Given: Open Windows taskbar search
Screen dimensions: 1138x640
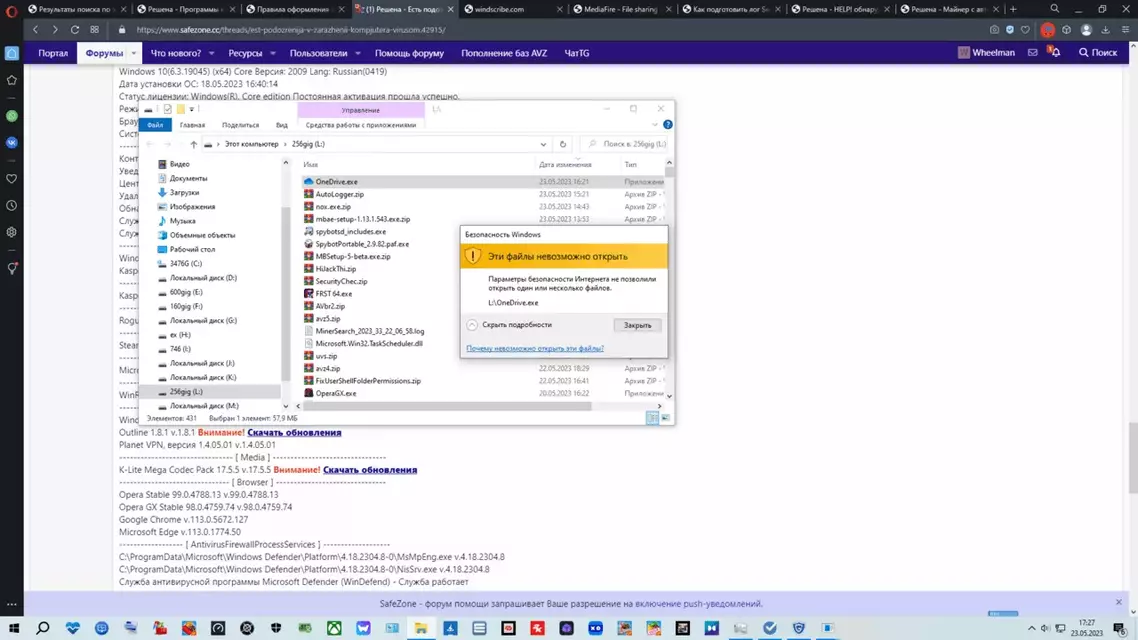Looking at the screenshot, I should (43, 628).
